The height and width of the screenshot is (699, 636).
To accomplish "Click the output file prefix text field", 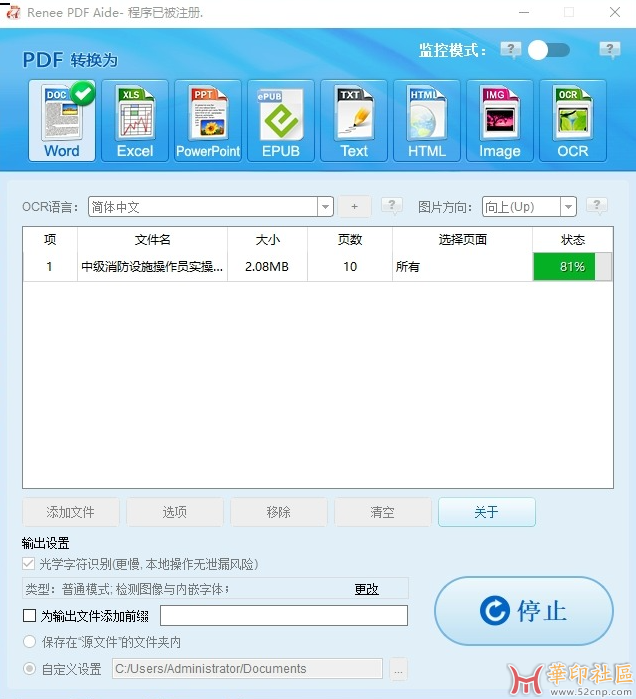I will [284, 616].
